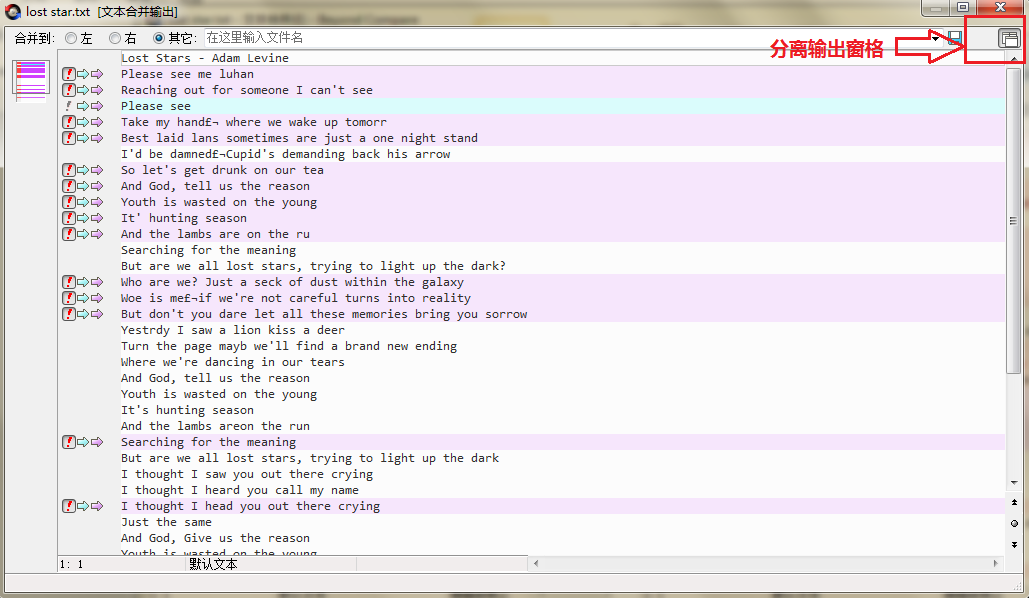This screenshot has height=598, width=1029.
Task: Click line 'I thought I saw you out there crying'
Action: point(247,474)
